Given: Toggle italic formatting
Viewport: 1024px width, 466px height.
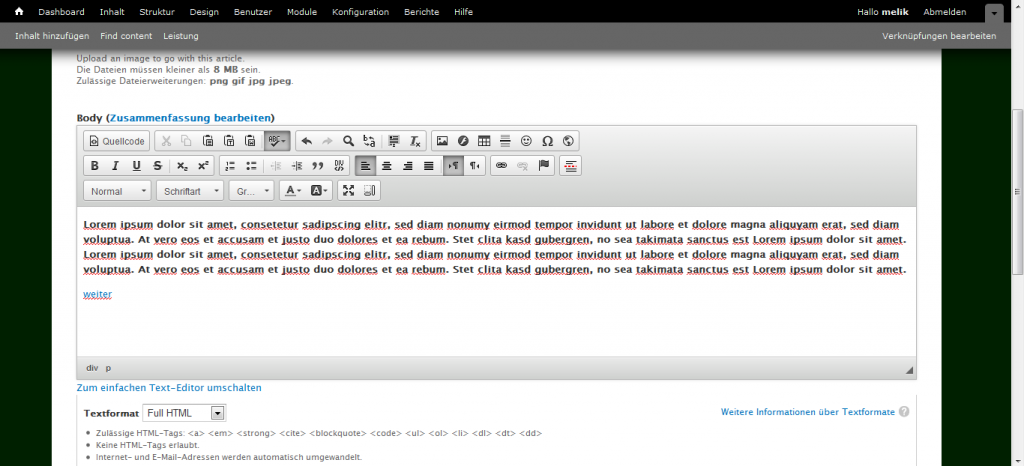Looking at the screenshot, I should 115,166.
